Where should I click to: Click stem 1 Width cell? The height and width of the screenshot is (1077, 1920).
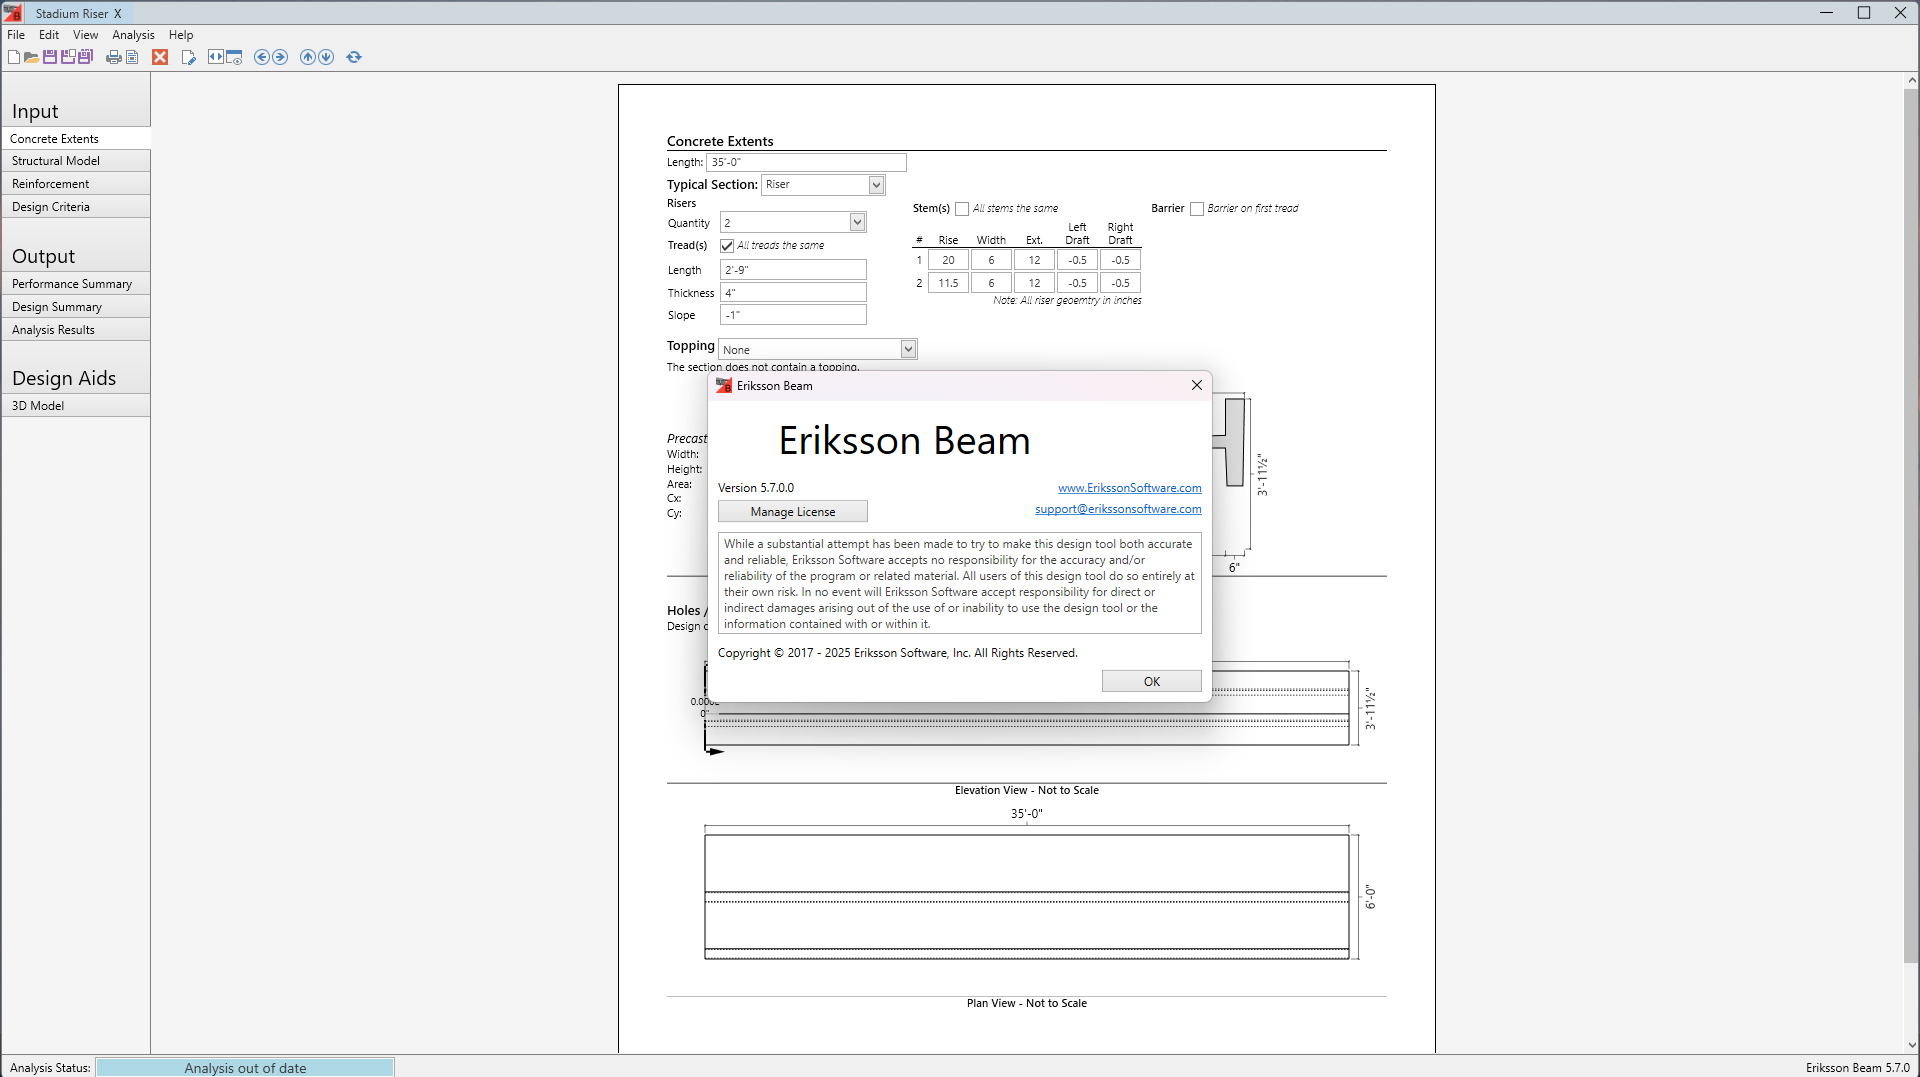[991, 260]
